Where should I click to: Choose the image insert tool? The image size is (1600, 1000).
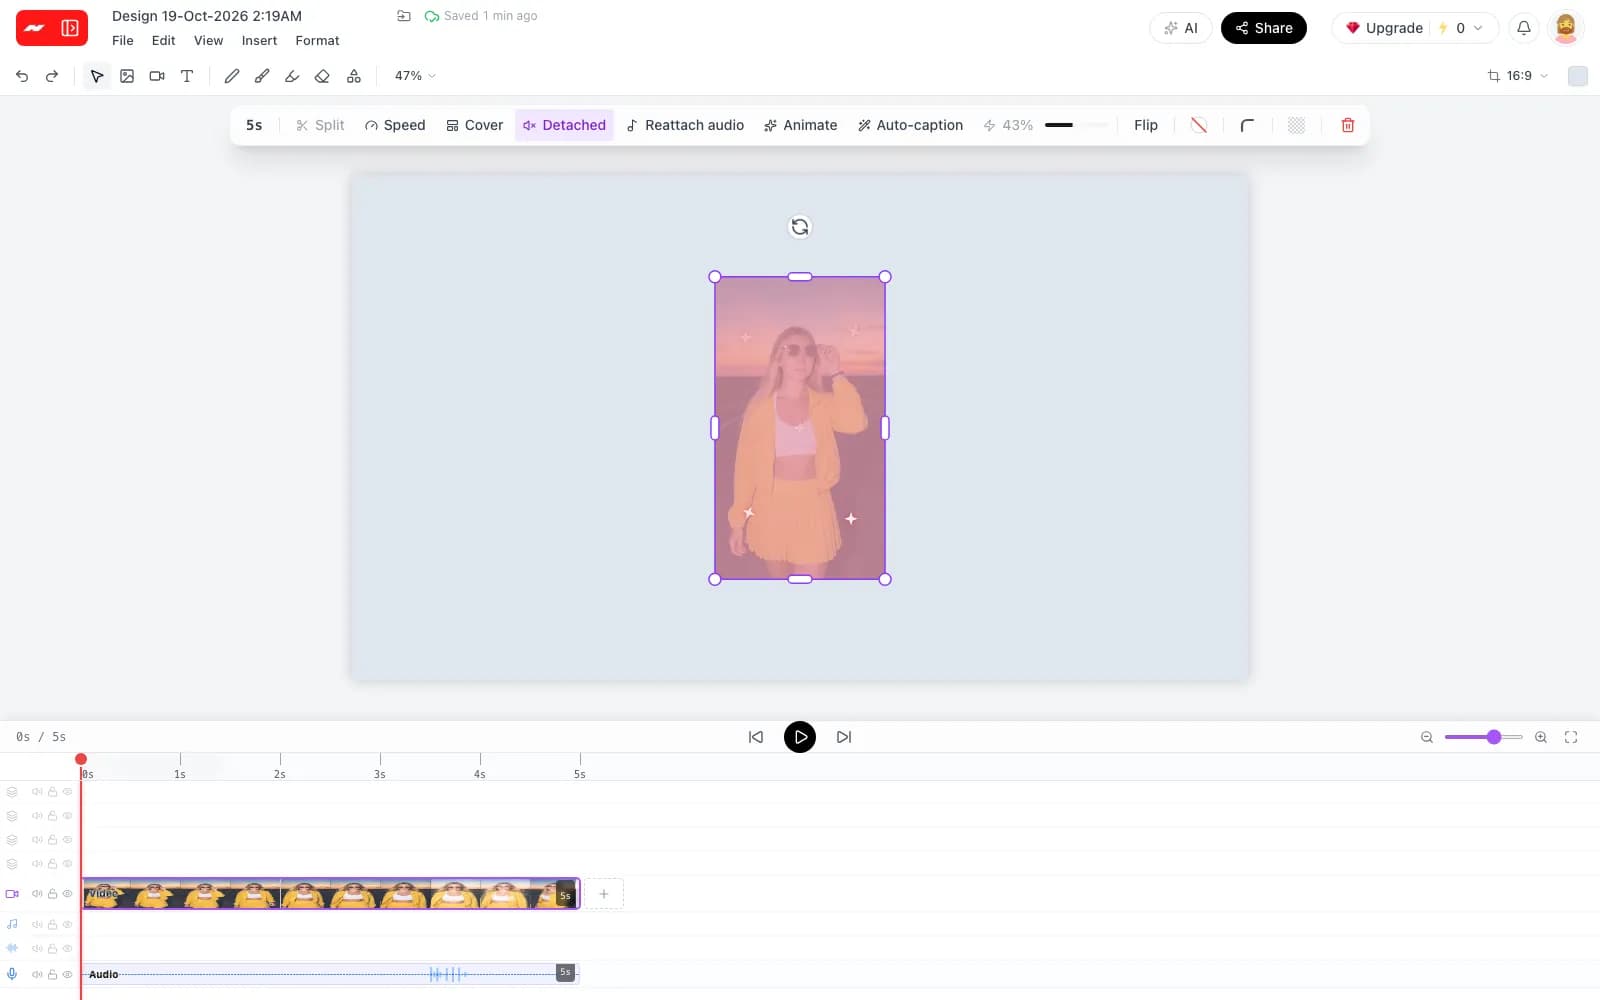(127, 76)
